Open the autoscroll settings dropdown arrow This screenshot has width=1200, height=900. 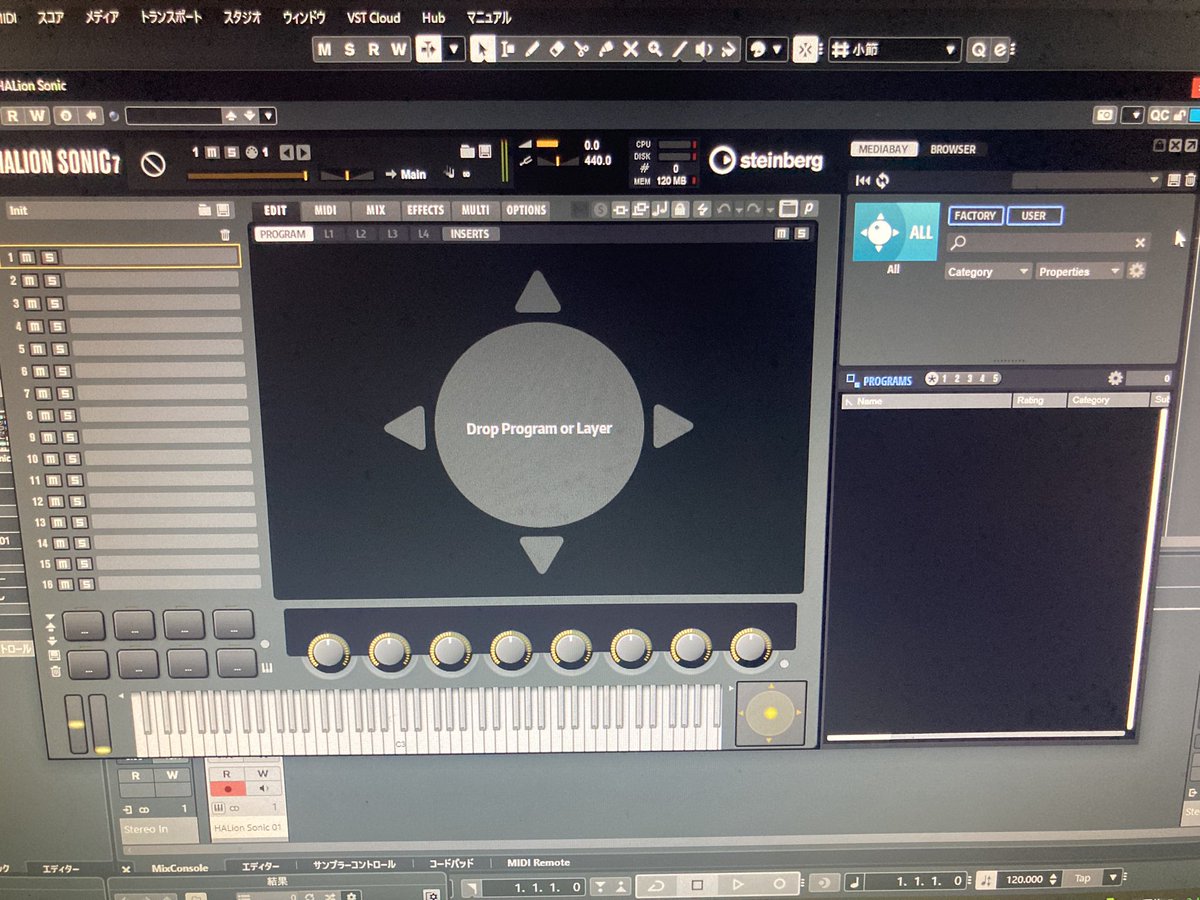click(454, 49)
